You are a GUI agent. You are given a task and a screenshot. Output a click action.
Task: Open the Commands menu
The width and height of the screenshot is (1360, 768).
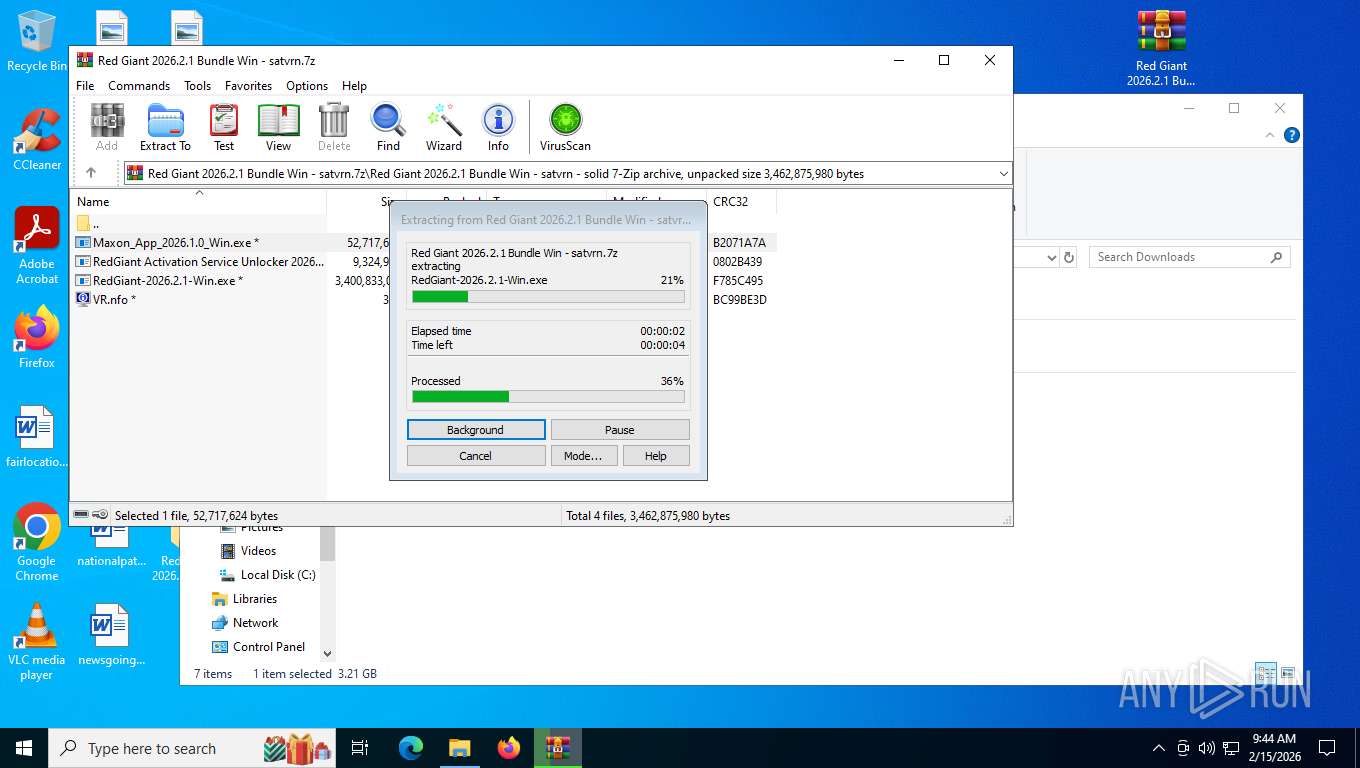(139, 86)
